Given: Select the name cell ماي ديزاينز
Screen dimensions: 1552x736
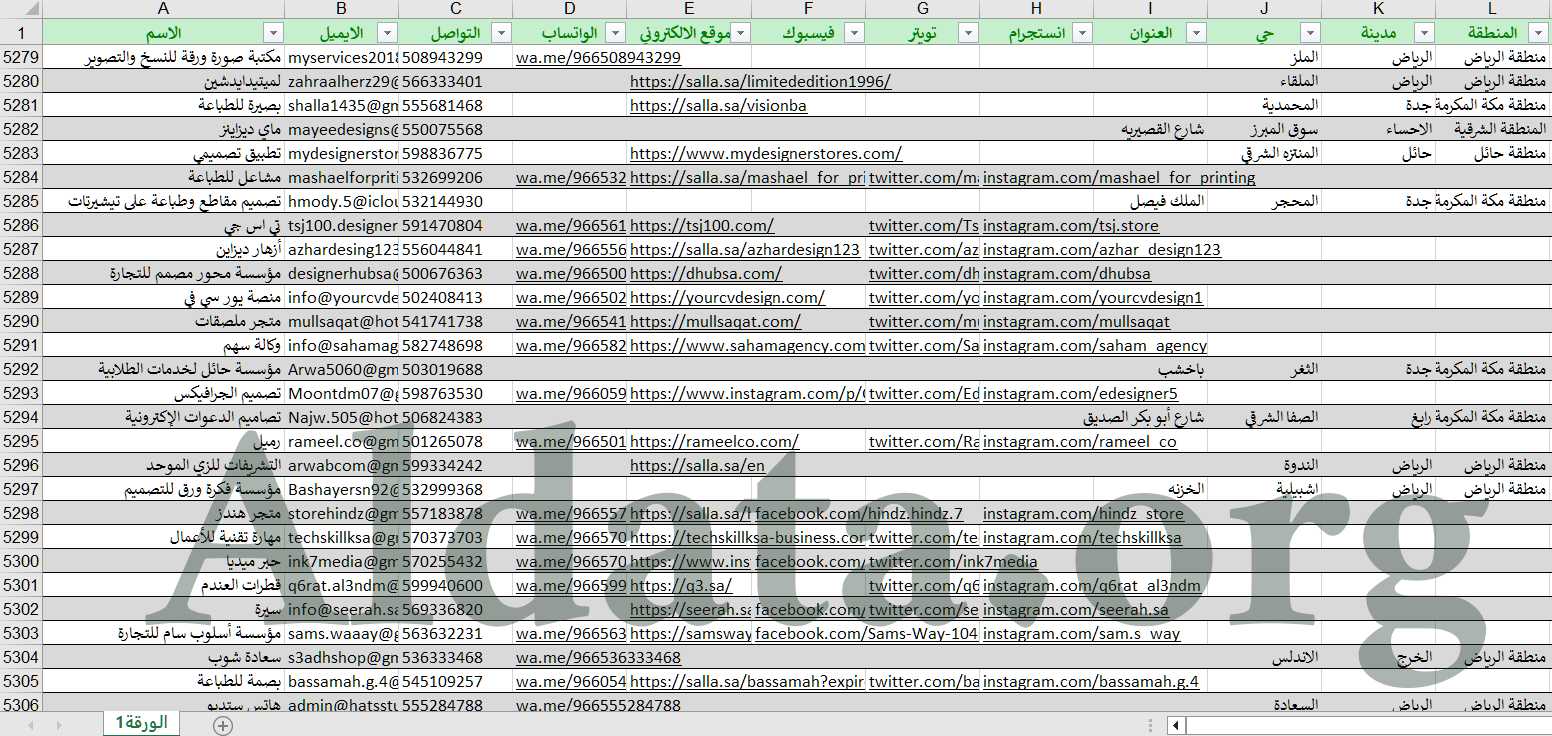Looking at the screenshot, I should point(163,130).
